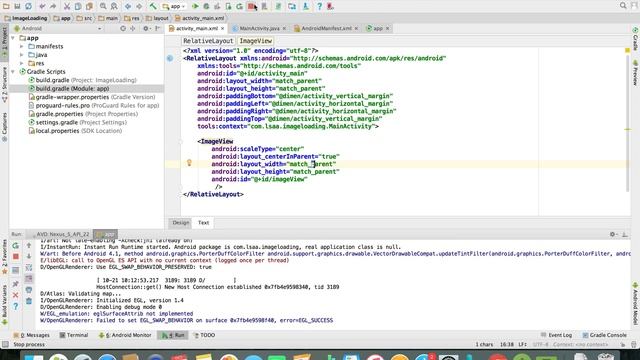Rerun app using green run-panel icon

[16, 246]
